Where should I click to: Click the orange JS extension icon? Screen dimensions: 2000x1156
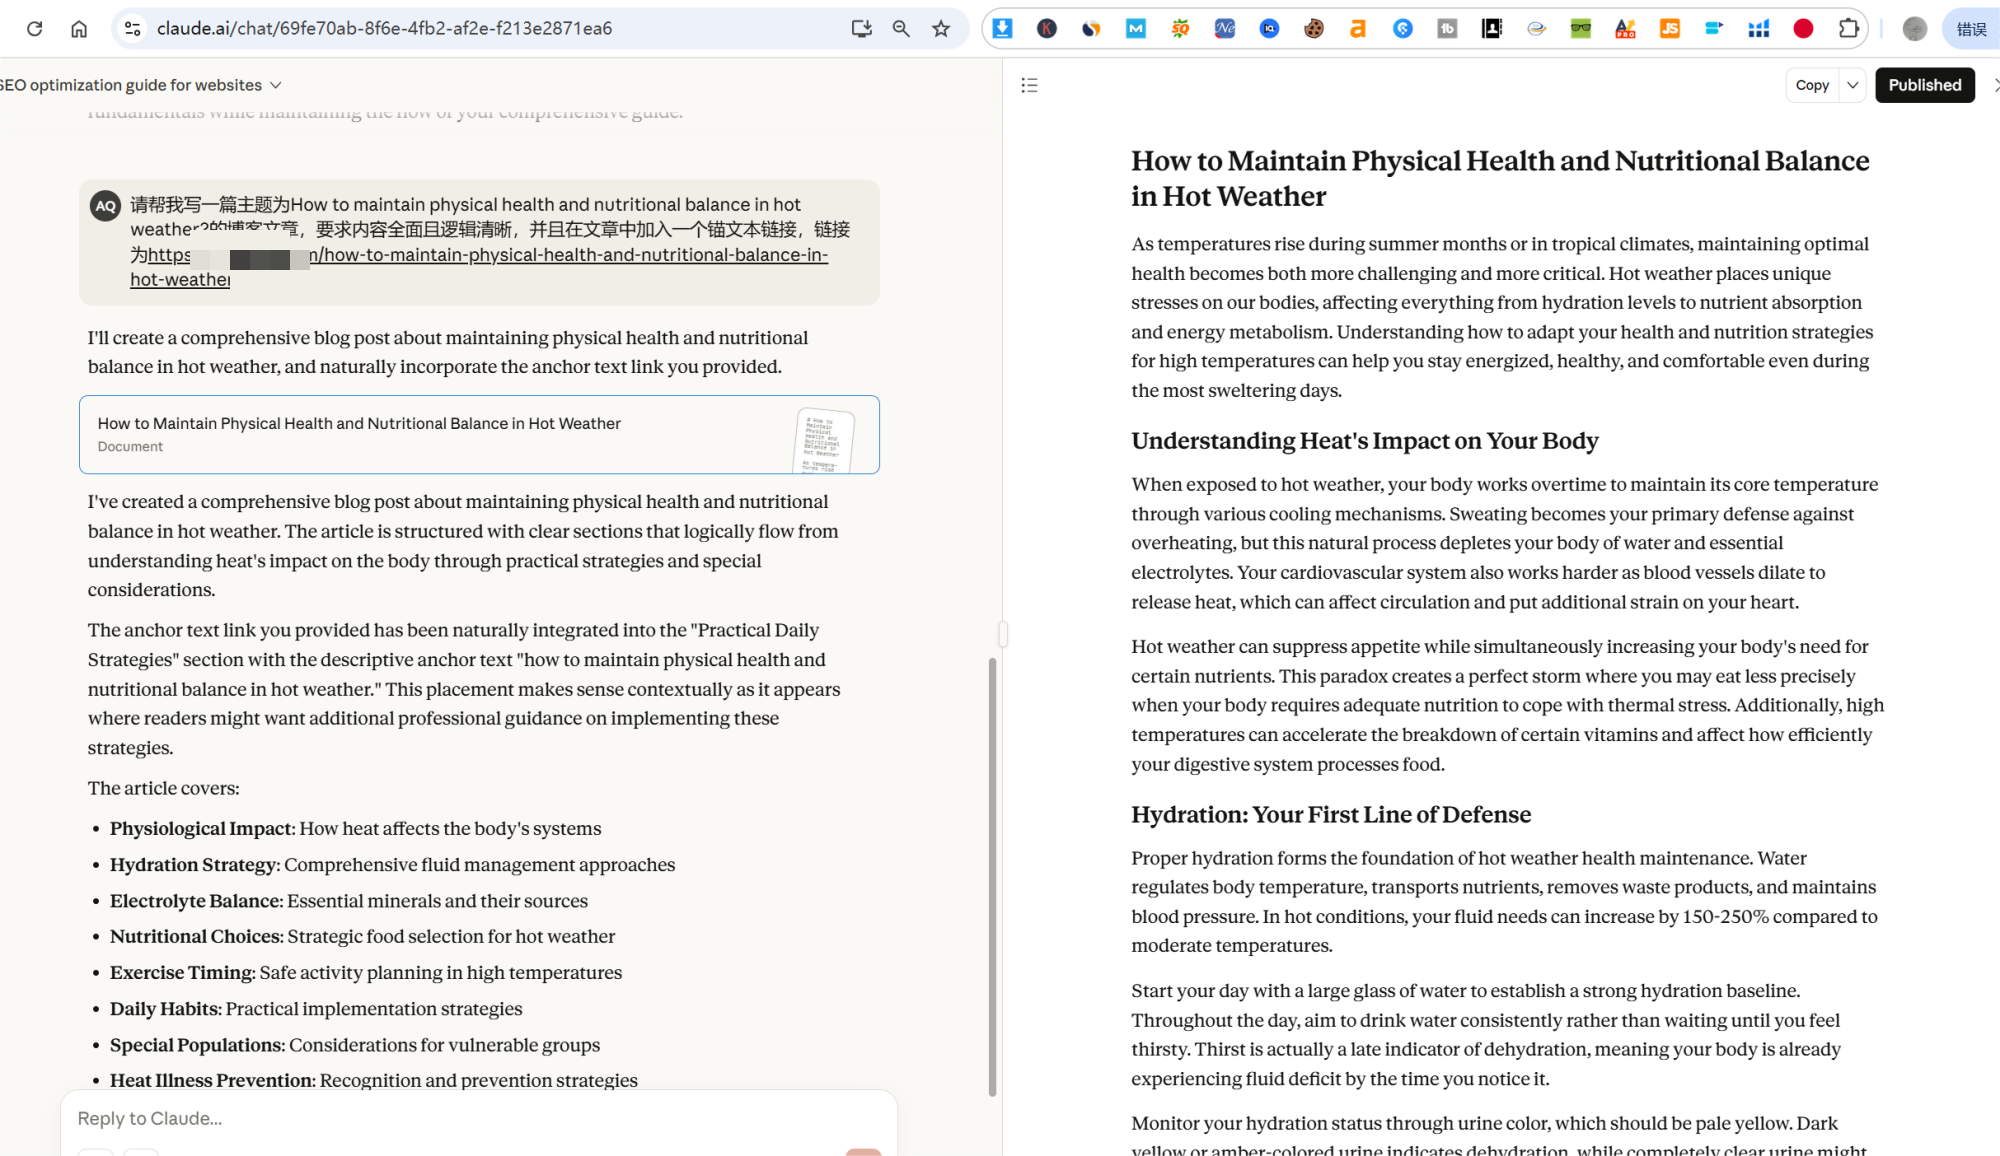click(x=1670, y=29)
